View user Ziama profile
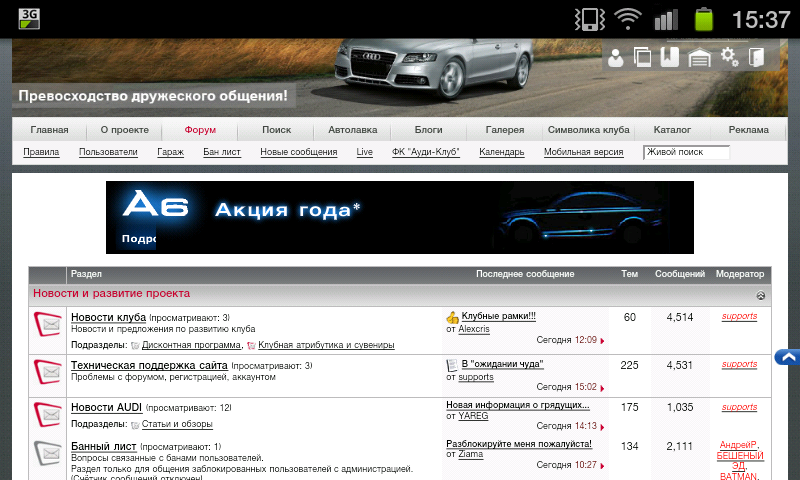 click(470, 454)
